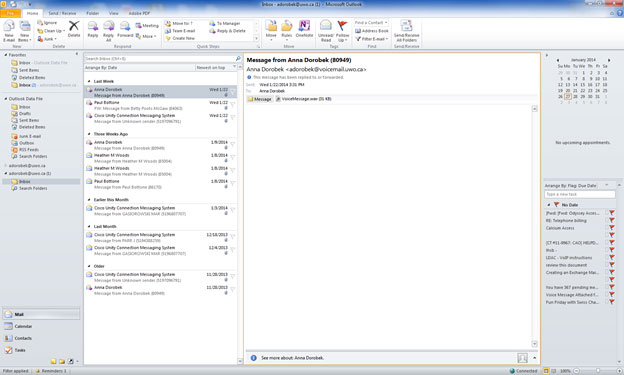Mark 'review this document' task complete
The image size is (624, 375).
point(612,265)
